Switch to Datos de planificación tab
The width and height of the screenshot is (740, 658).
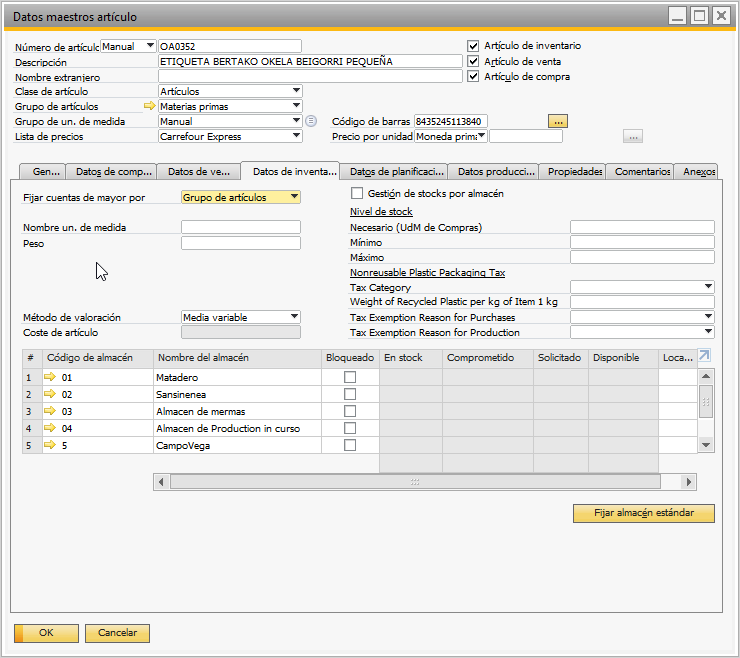(394, 171)
